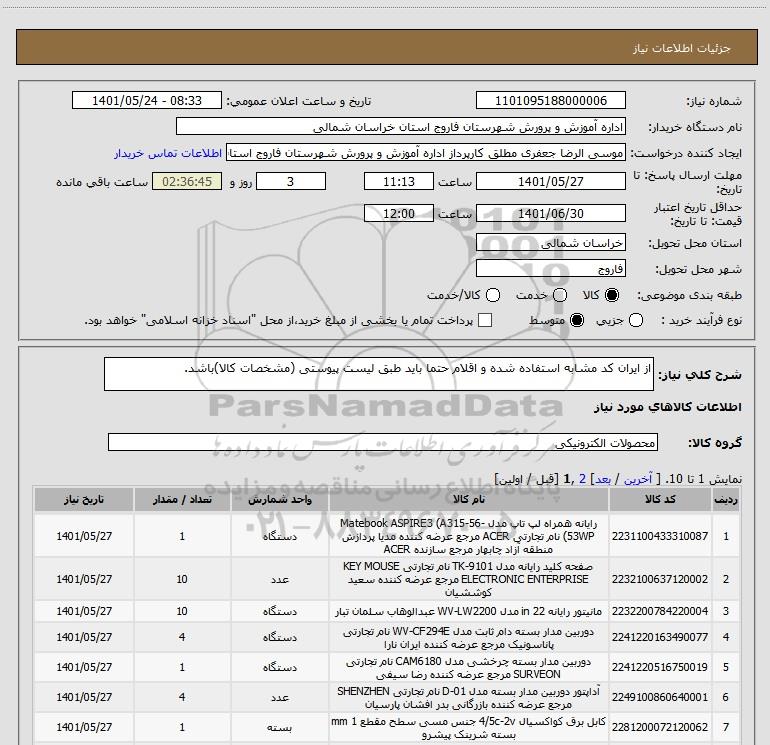
Task: Click column header نام کالا
Action: (x=469, y=499)
